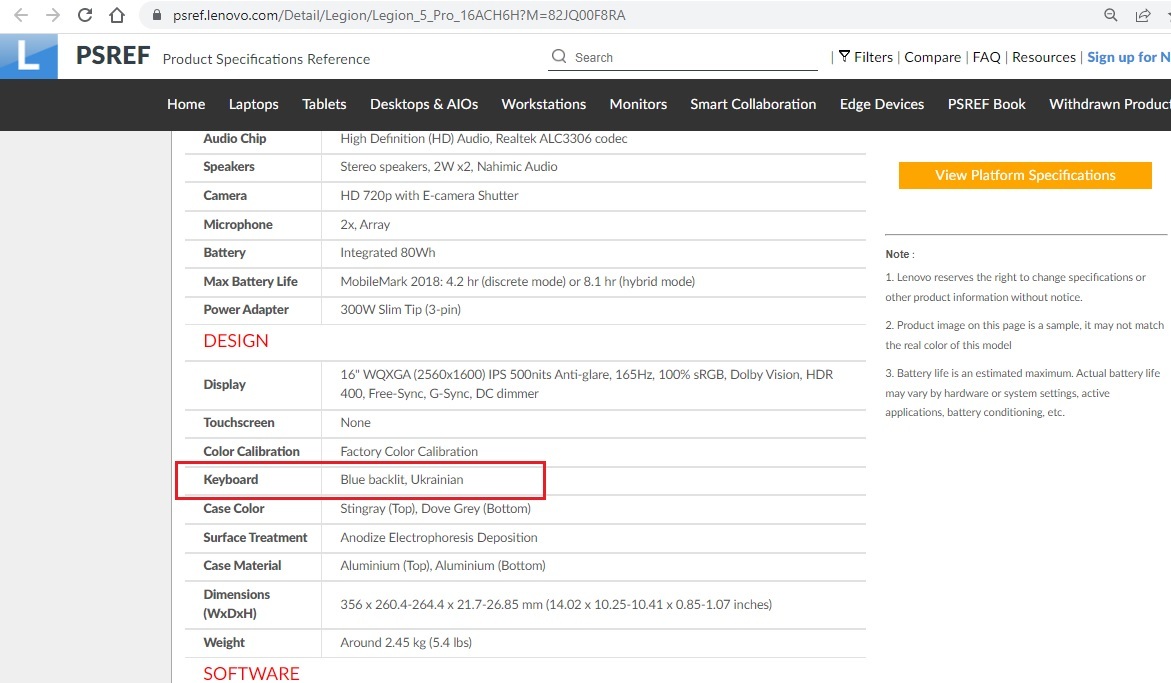Click the search magnifier icon in PSREF header
This screenshot has height=683, width=1171.
point(559,57)
